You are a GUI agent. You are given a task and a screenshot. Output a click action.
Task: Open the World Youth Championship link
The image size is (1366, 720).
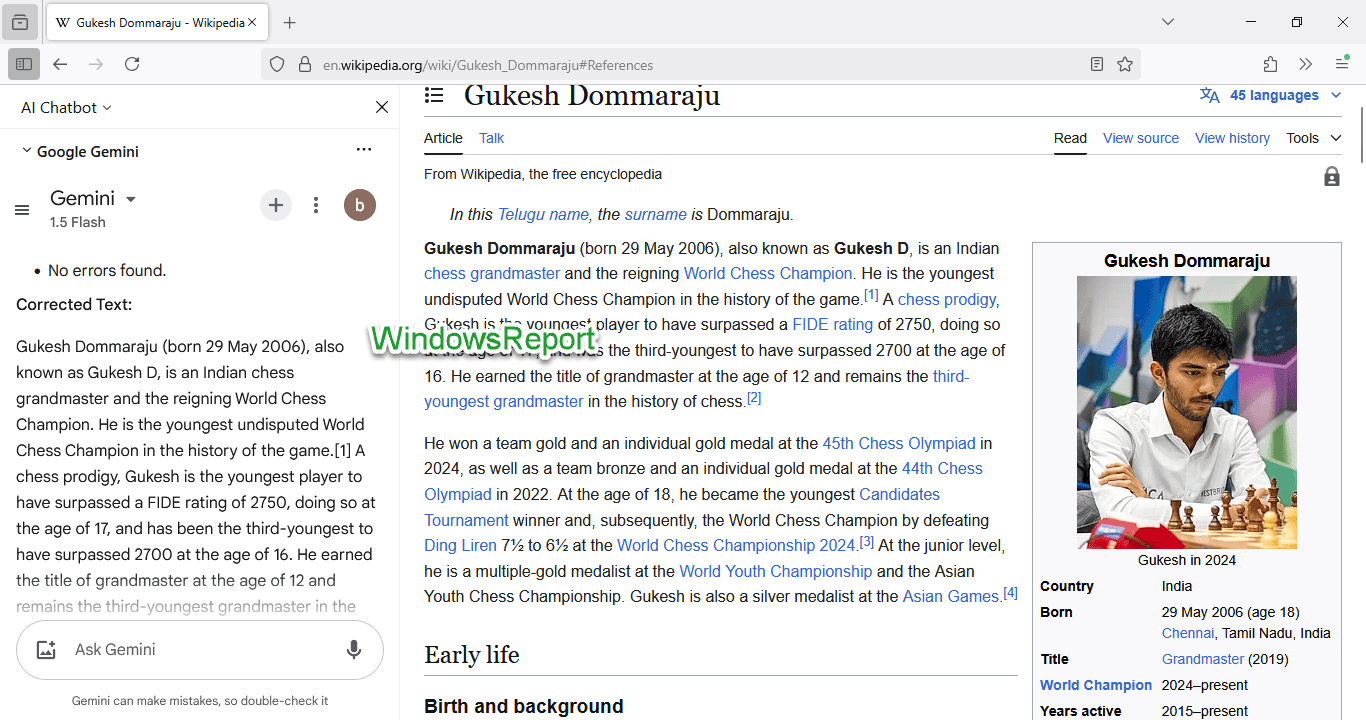(776, 571)
